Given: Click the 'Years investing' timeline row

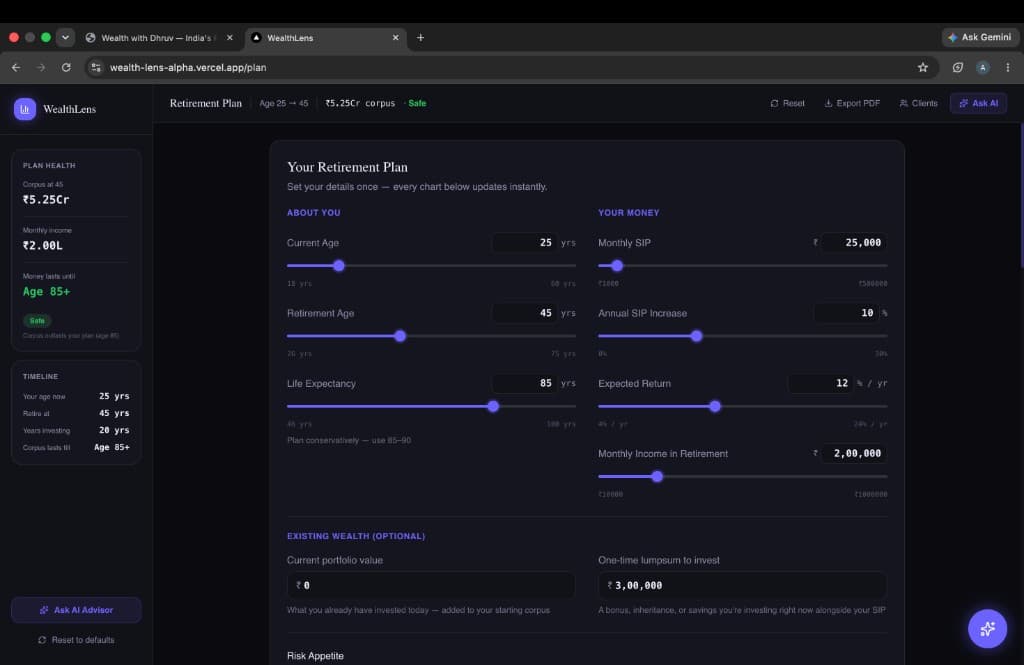Looking at the screenshot, I should click(76, 430).
